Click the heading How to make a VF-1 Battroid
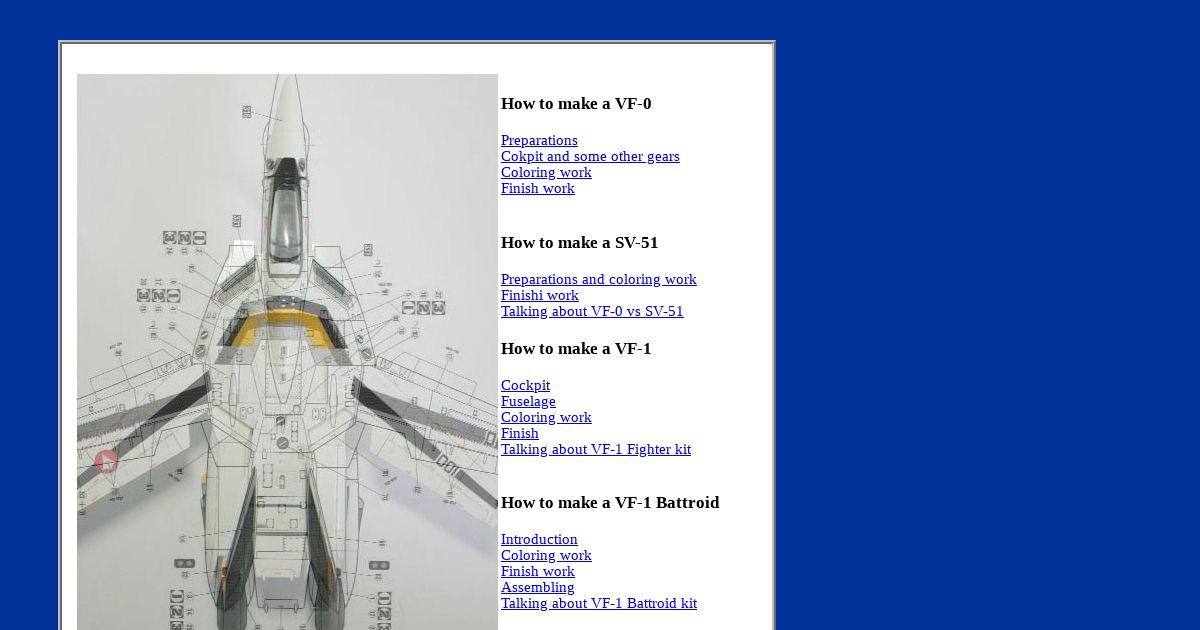Viewport: 1200px width, 630px height. pos(610,503)
